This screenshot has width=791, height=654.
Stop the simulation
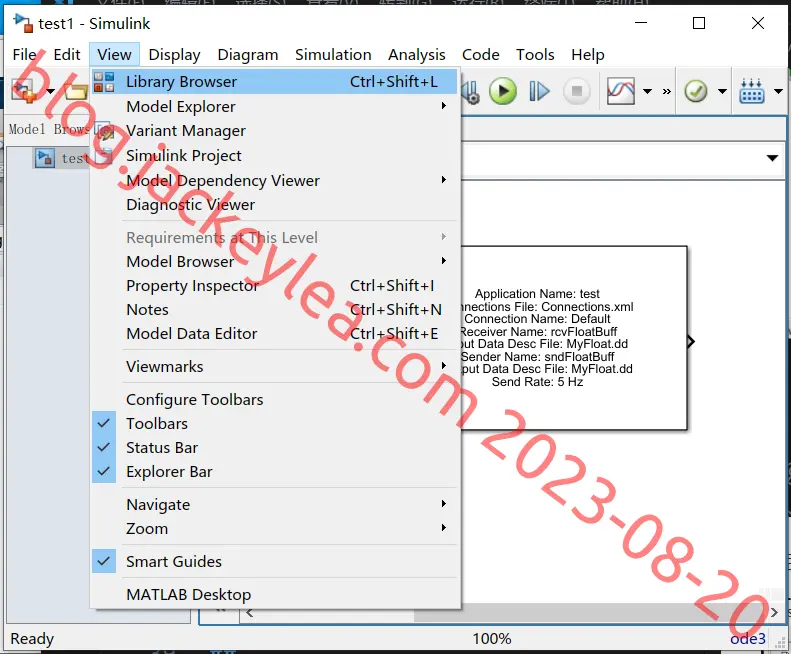pos(577,91)
